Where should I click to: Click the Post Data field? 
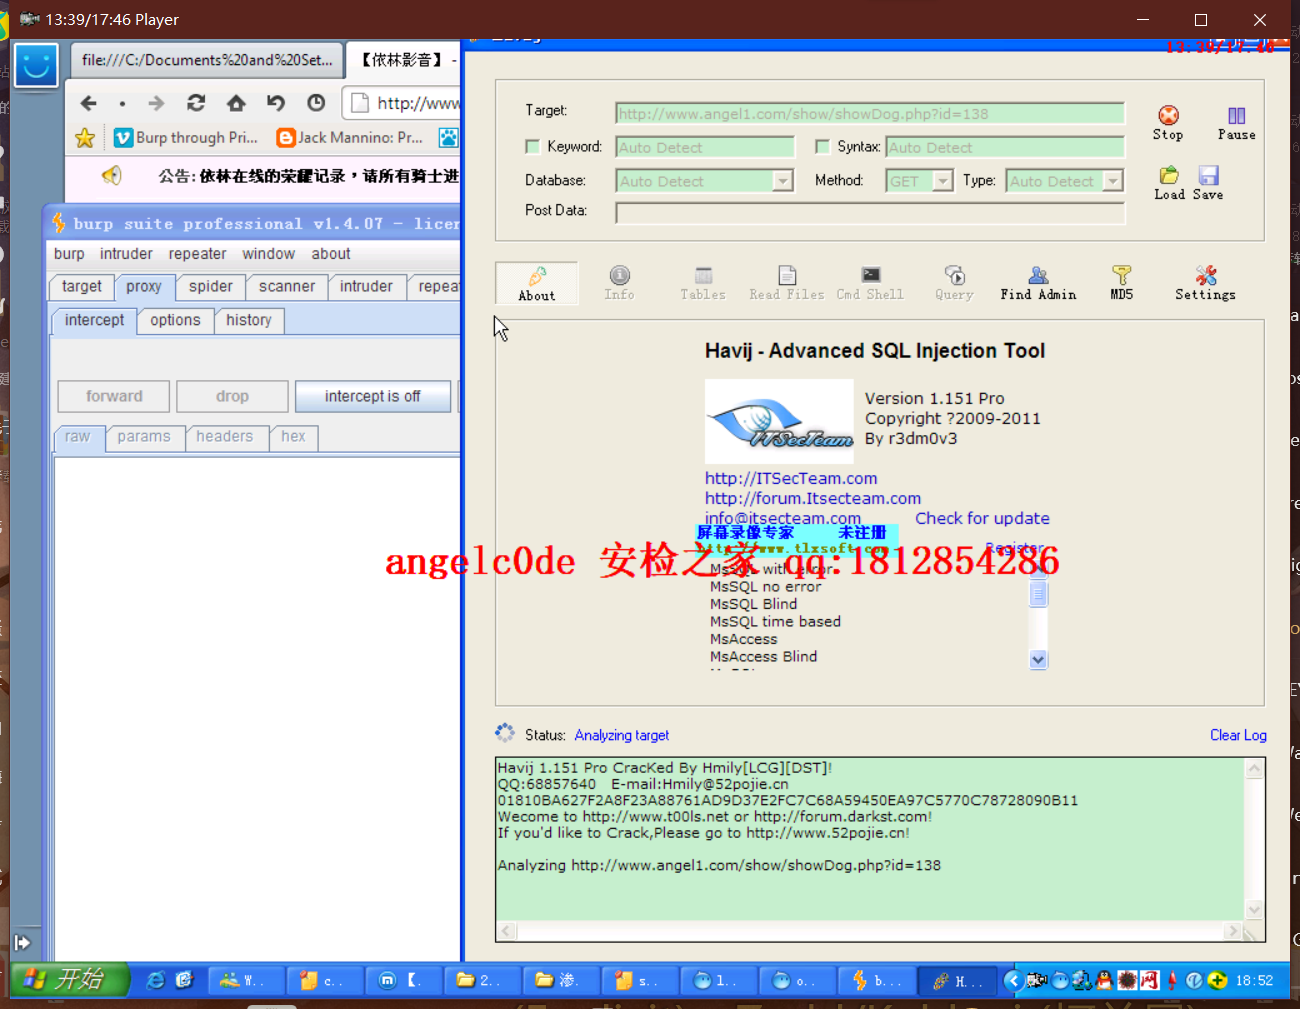coord(870,212)
